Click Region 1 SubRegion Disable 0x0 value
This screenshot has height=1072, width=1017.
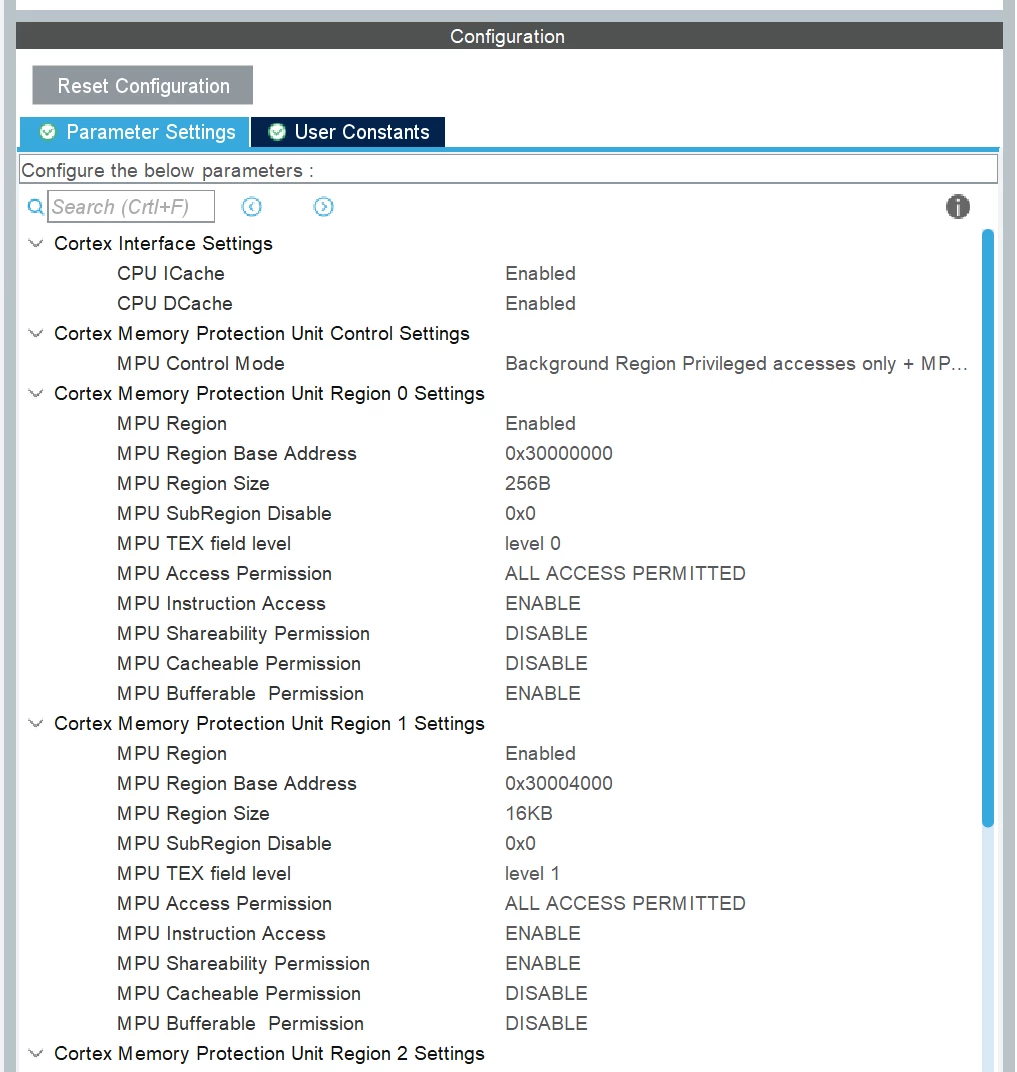520,844
